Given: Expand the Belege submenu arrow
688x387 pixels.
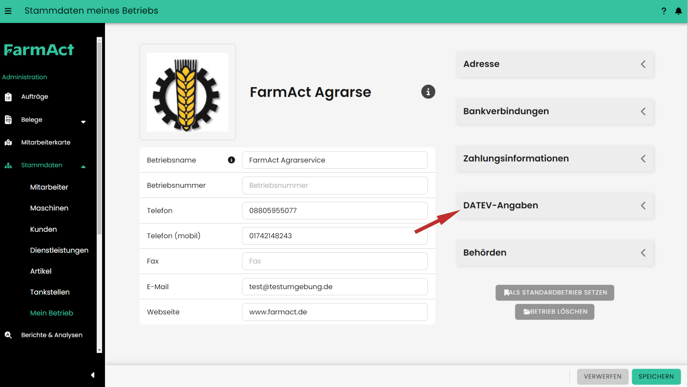Looking at the screenshot, I should [x=83, y=122].
